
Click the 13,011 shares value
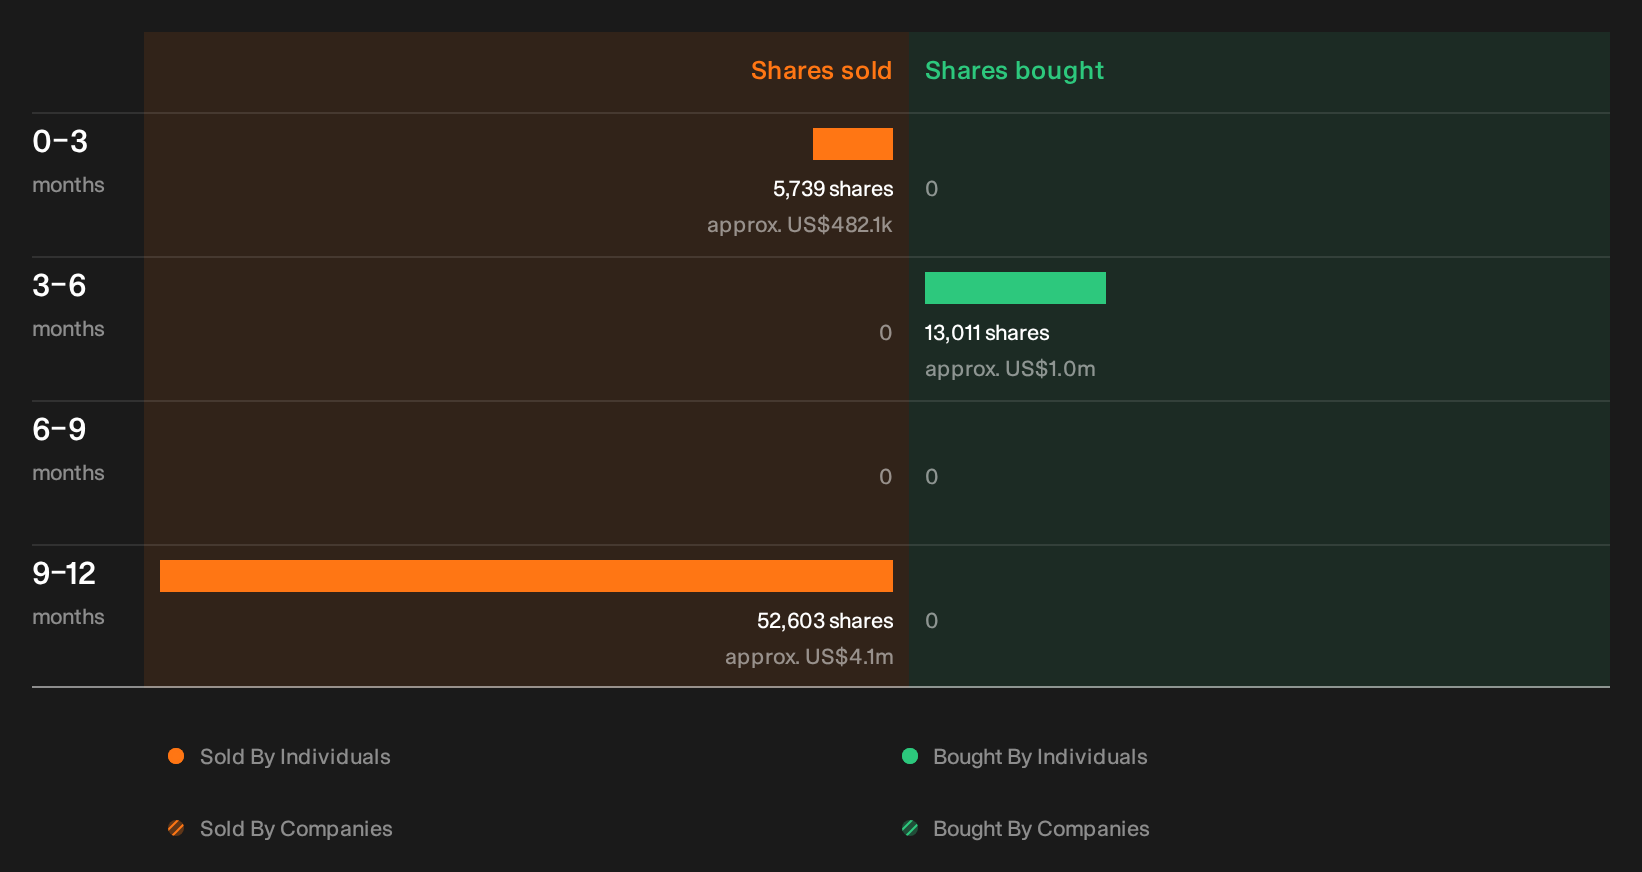(x=987, y=333)
